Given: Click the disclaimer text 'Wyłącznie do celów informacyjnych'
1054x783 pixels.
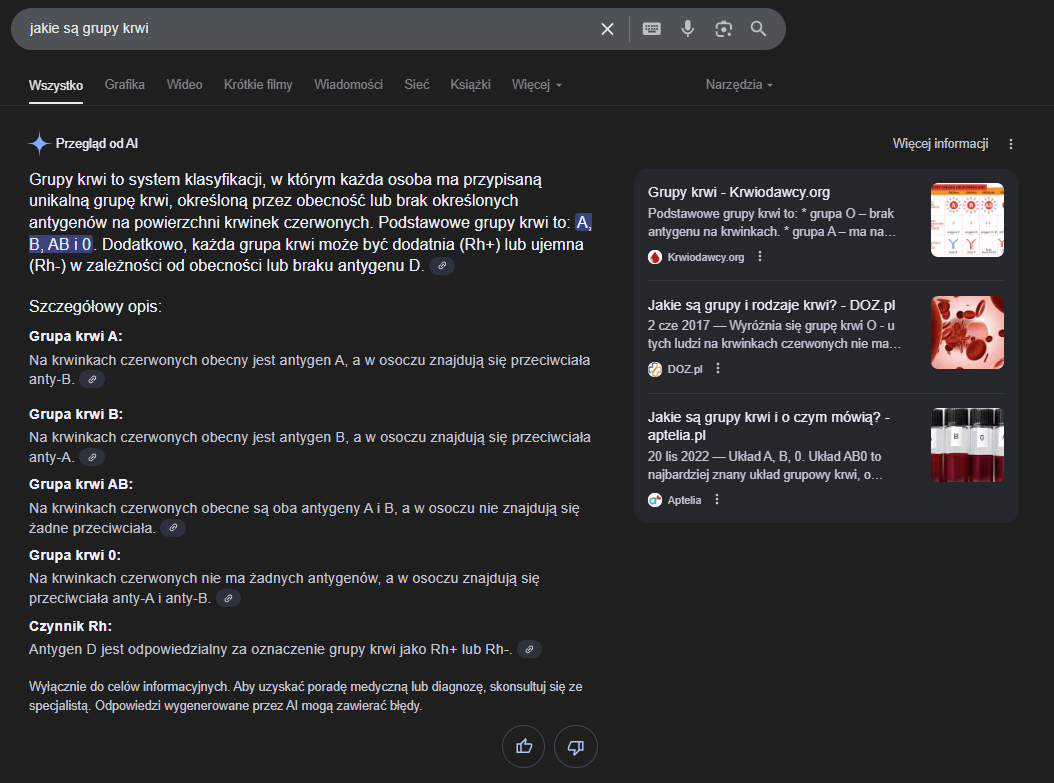Looking at the screenshot, I should (130, 686).
